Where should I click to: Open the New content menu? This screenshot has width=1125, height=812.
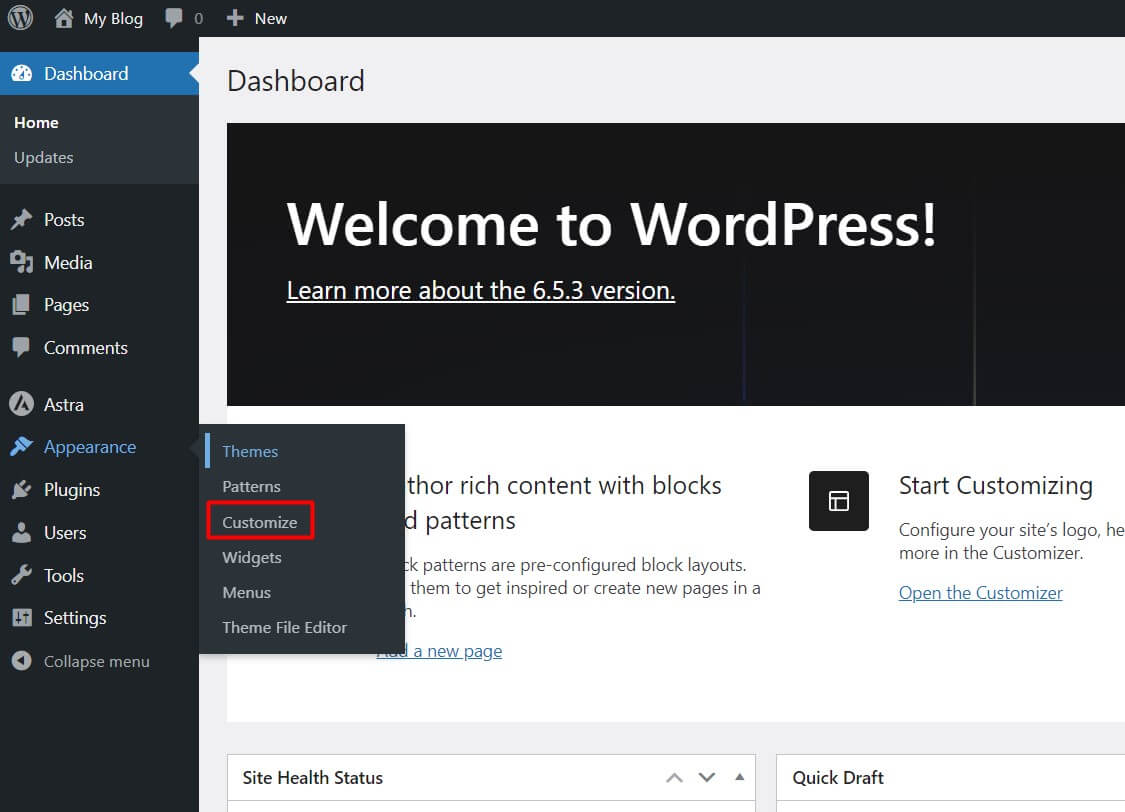270,19
